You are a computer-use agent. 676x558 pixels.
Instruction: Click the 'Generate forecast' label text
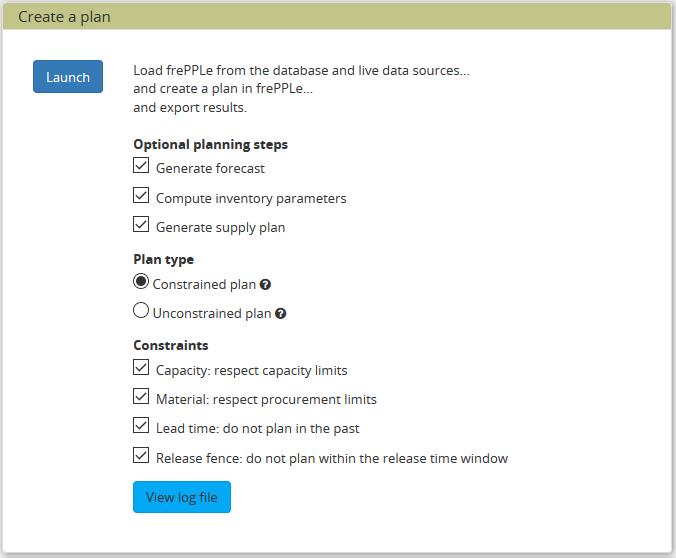pos(210,169)
